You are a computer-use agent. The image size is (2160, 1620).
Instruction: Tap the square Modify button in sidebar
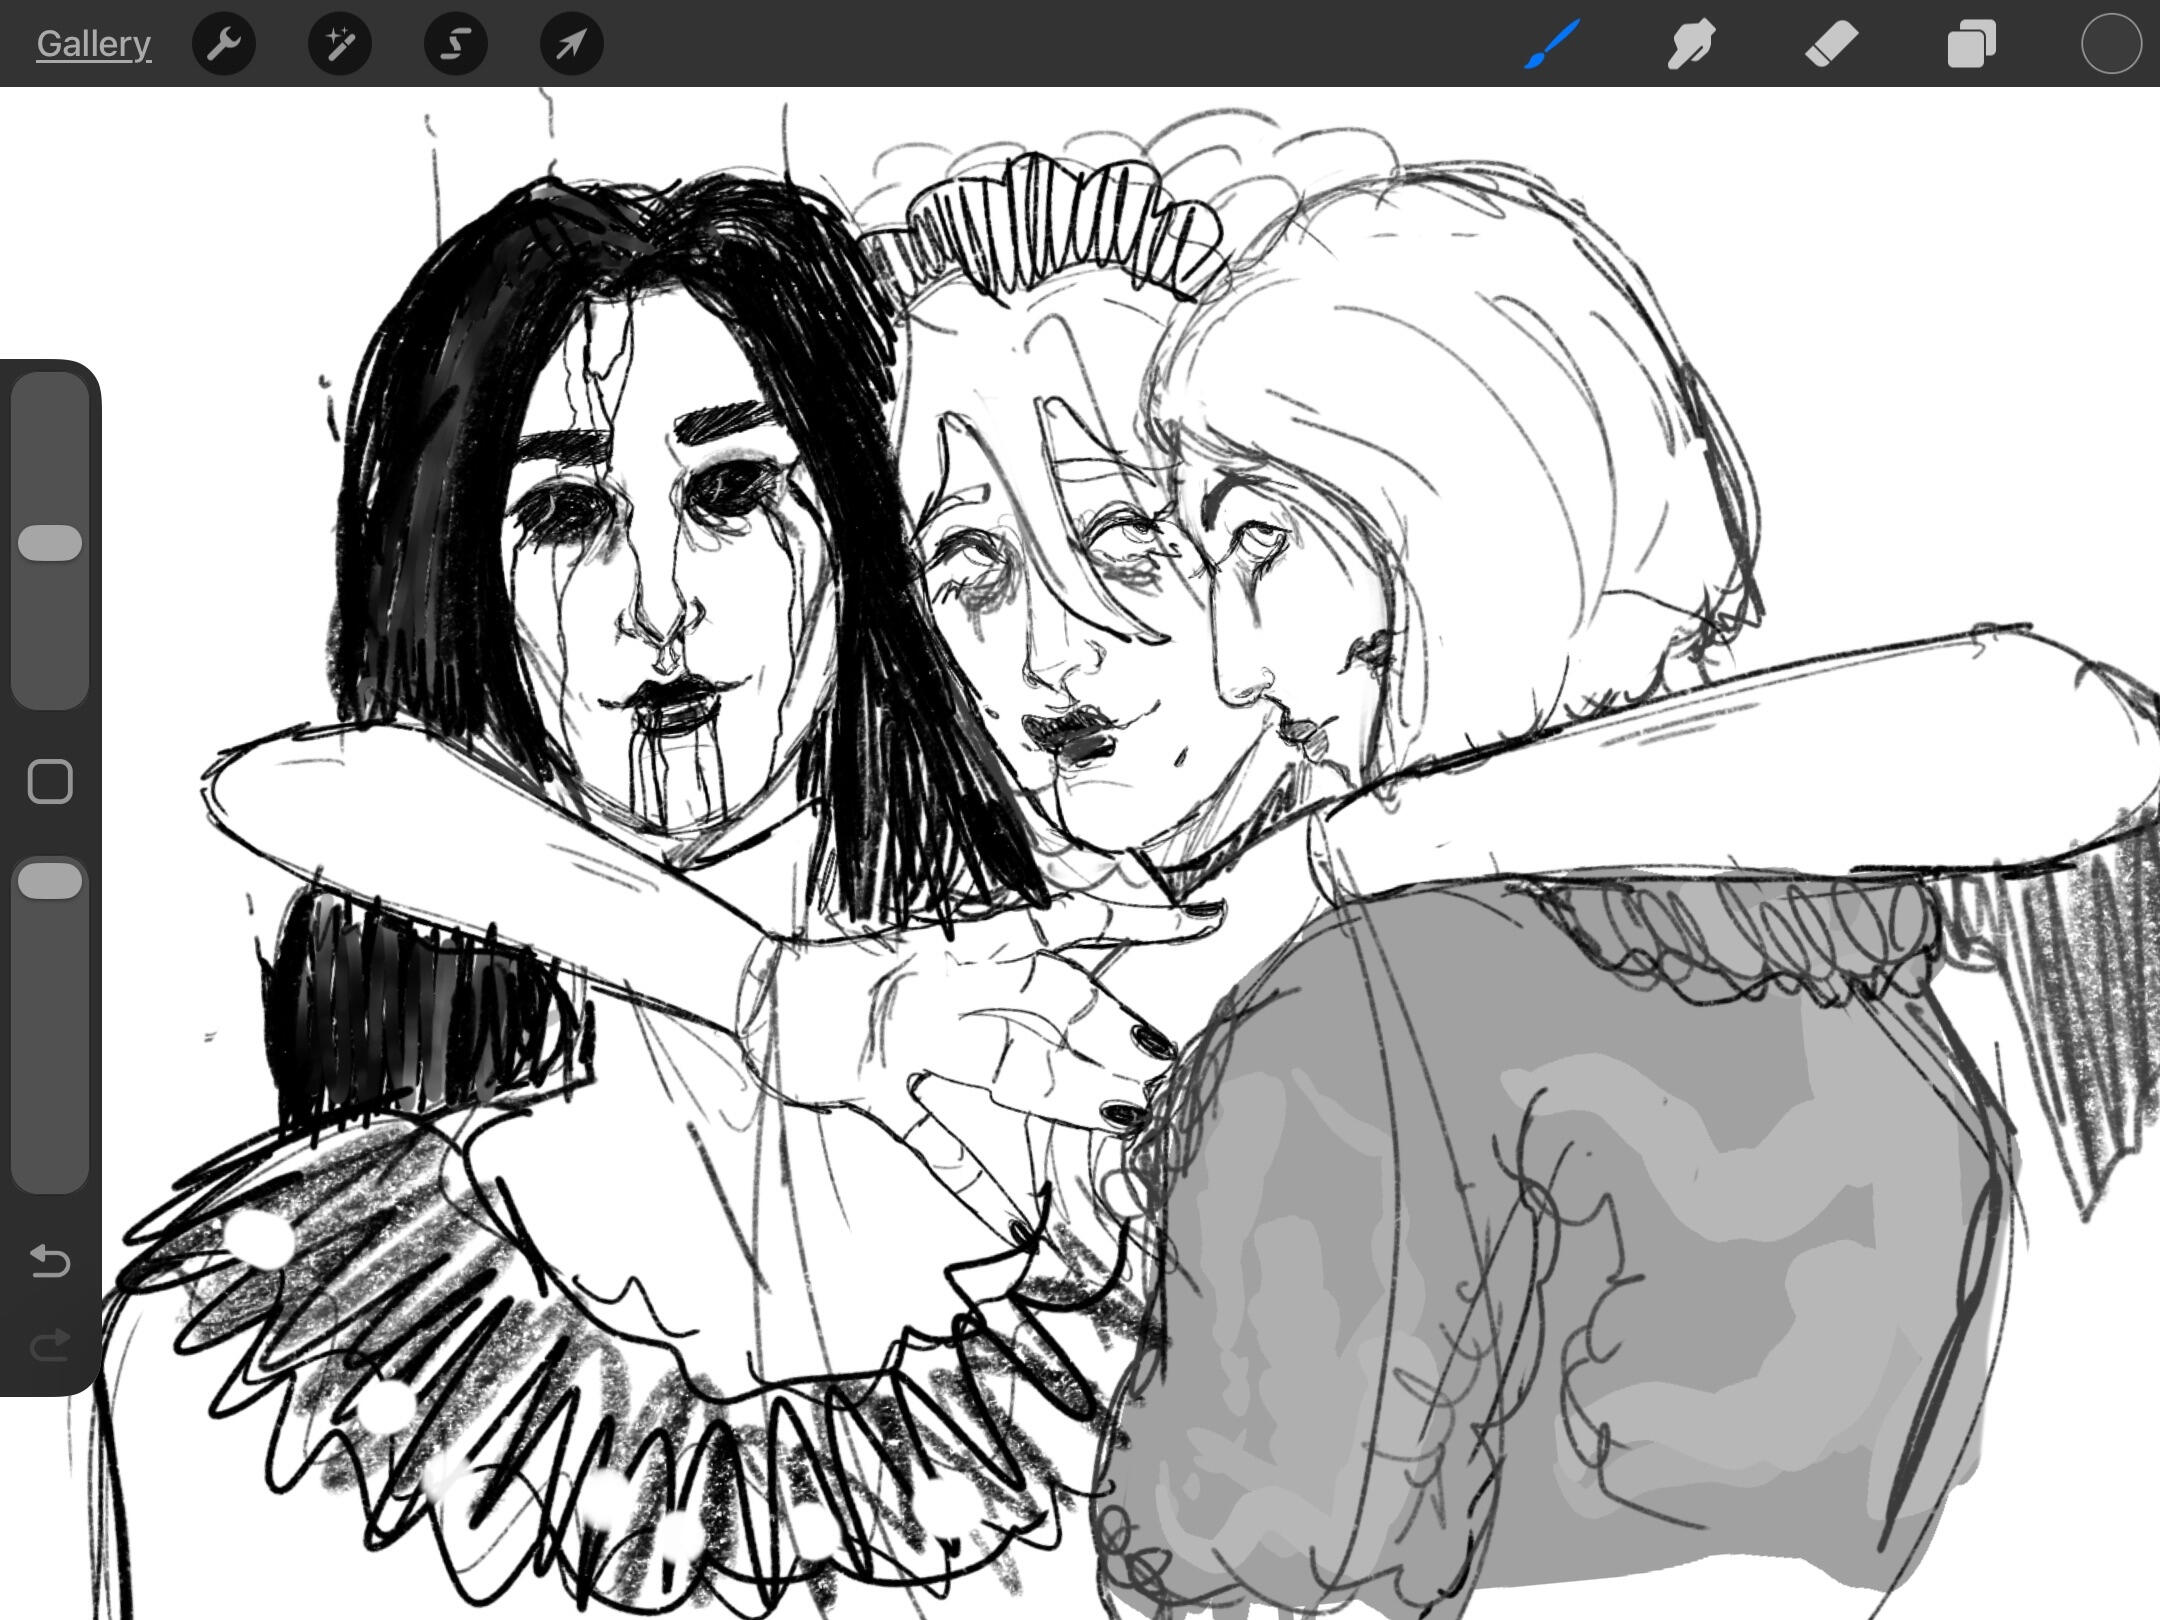click(x=50, y=781)
